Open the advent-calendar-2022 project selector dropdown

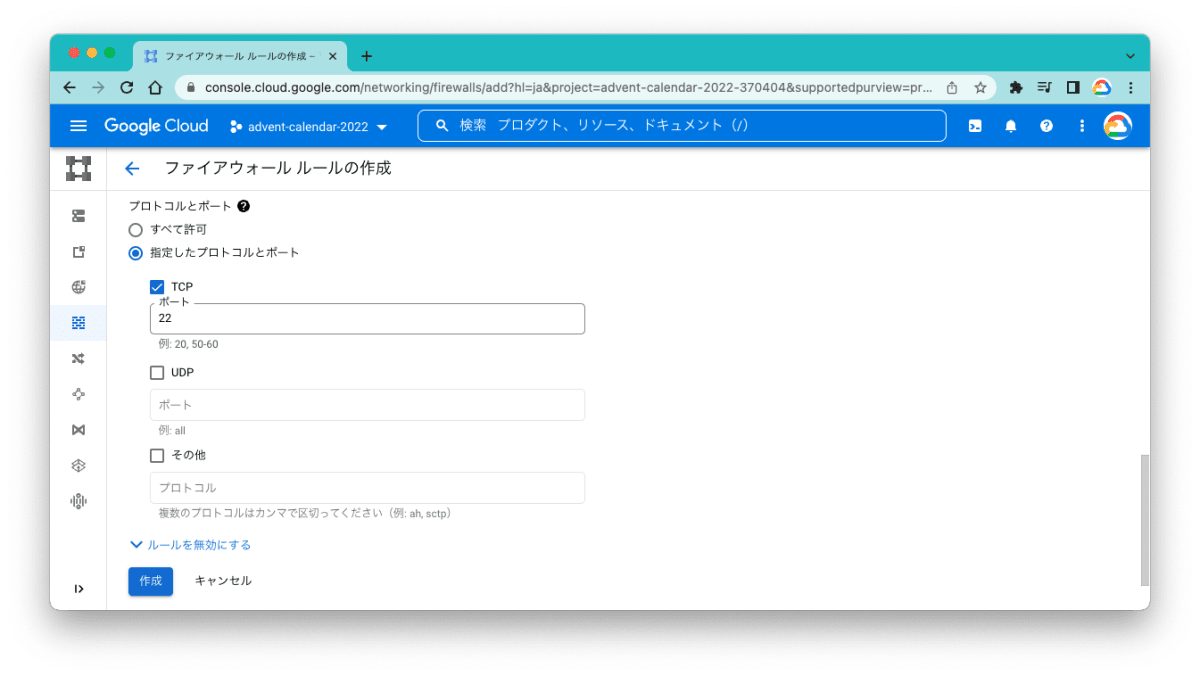pos(308,127)
